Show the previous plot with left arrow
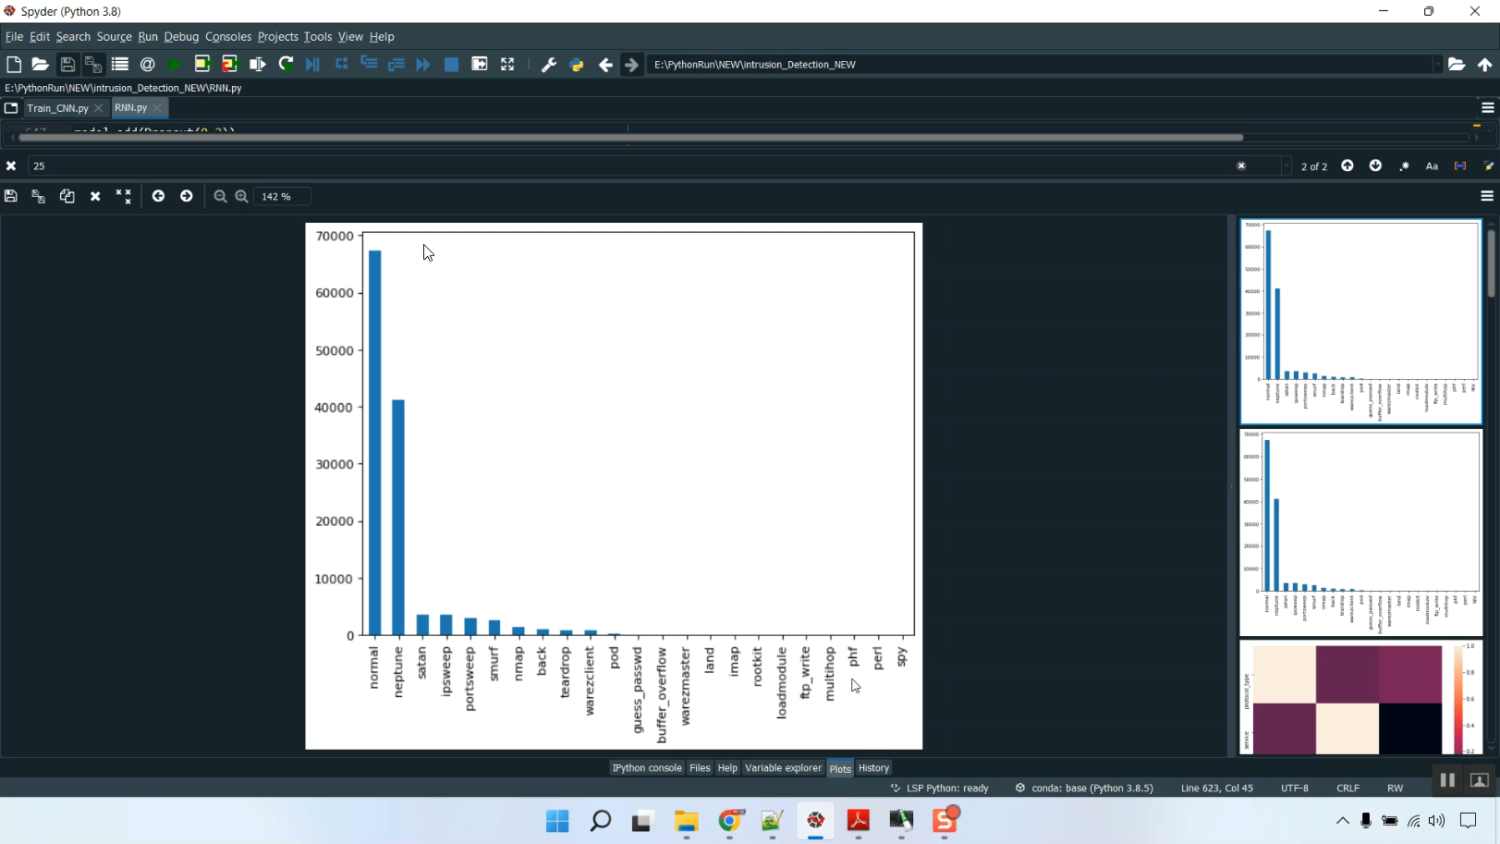 click(158, 197)
